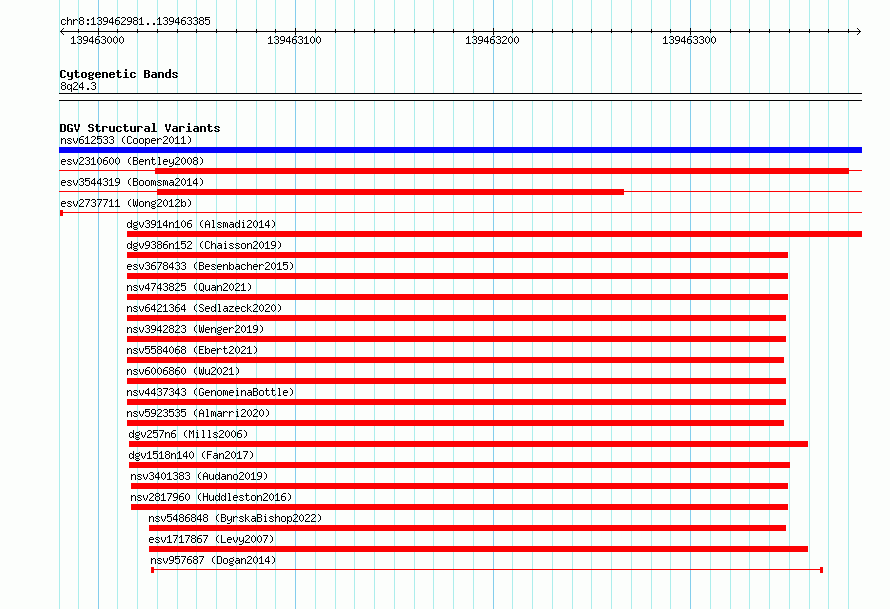Click the nsv6421364 red variant bar

(x=456, y=318)
